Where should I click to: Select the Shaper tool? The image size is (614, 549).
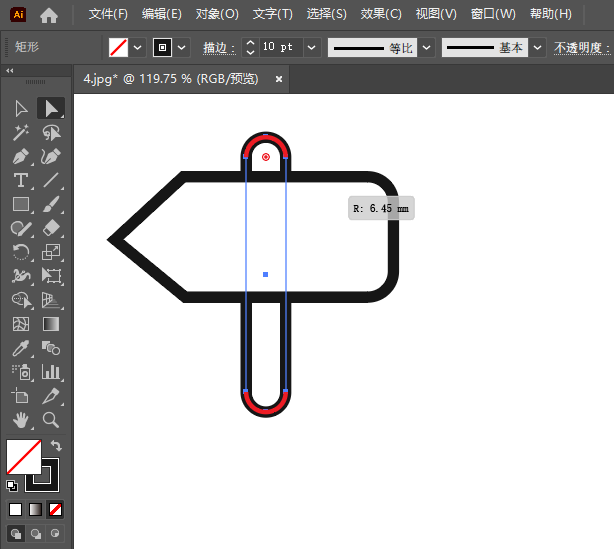click(x=21, y=228)
